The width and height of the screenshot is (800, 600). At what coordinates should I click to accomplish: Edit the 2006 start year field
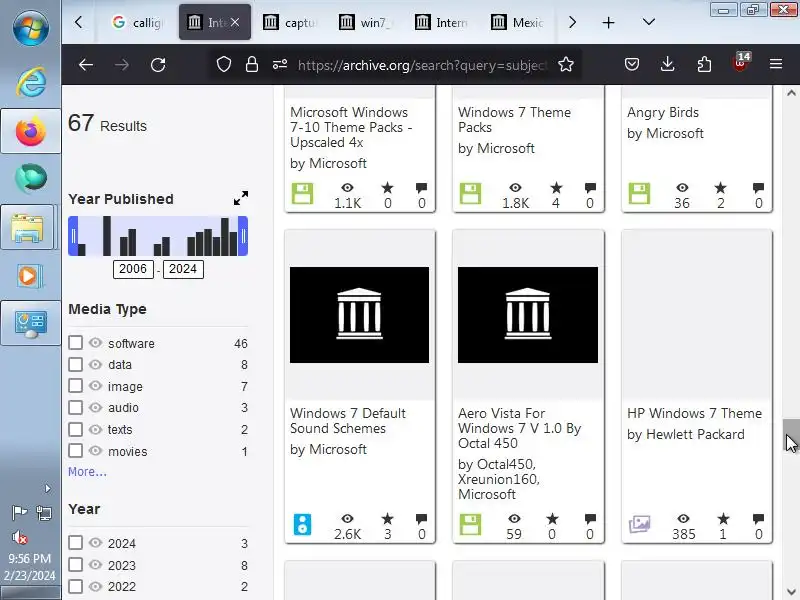click(133, 269)
